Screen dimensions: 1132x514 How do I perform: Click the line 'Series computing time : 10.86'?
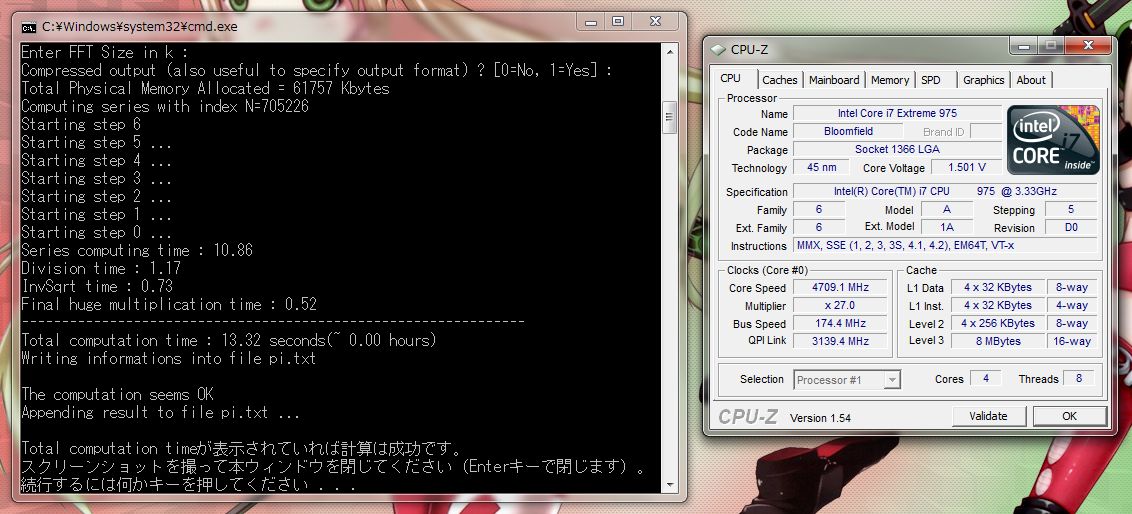136,251
